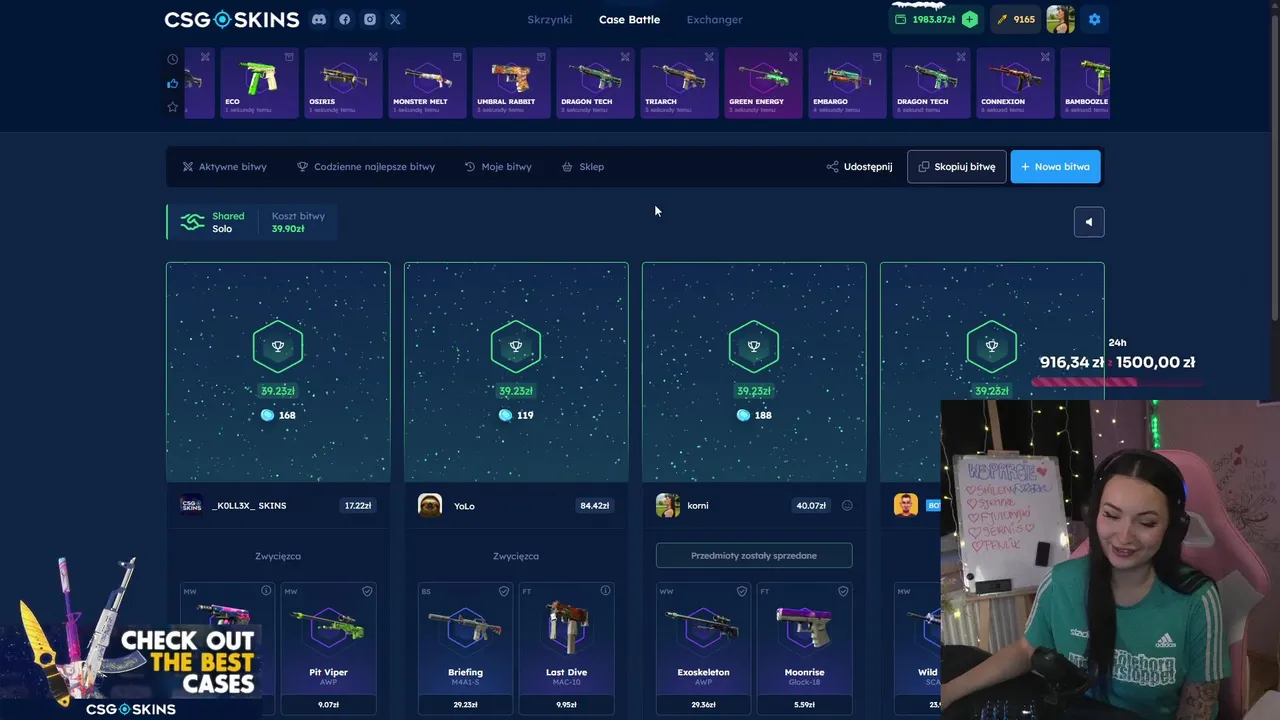This screenshot has height=720, width=1280.
Task: Click crossed-swords icon on GREEN ENERGY card
Action: (793, 57)
